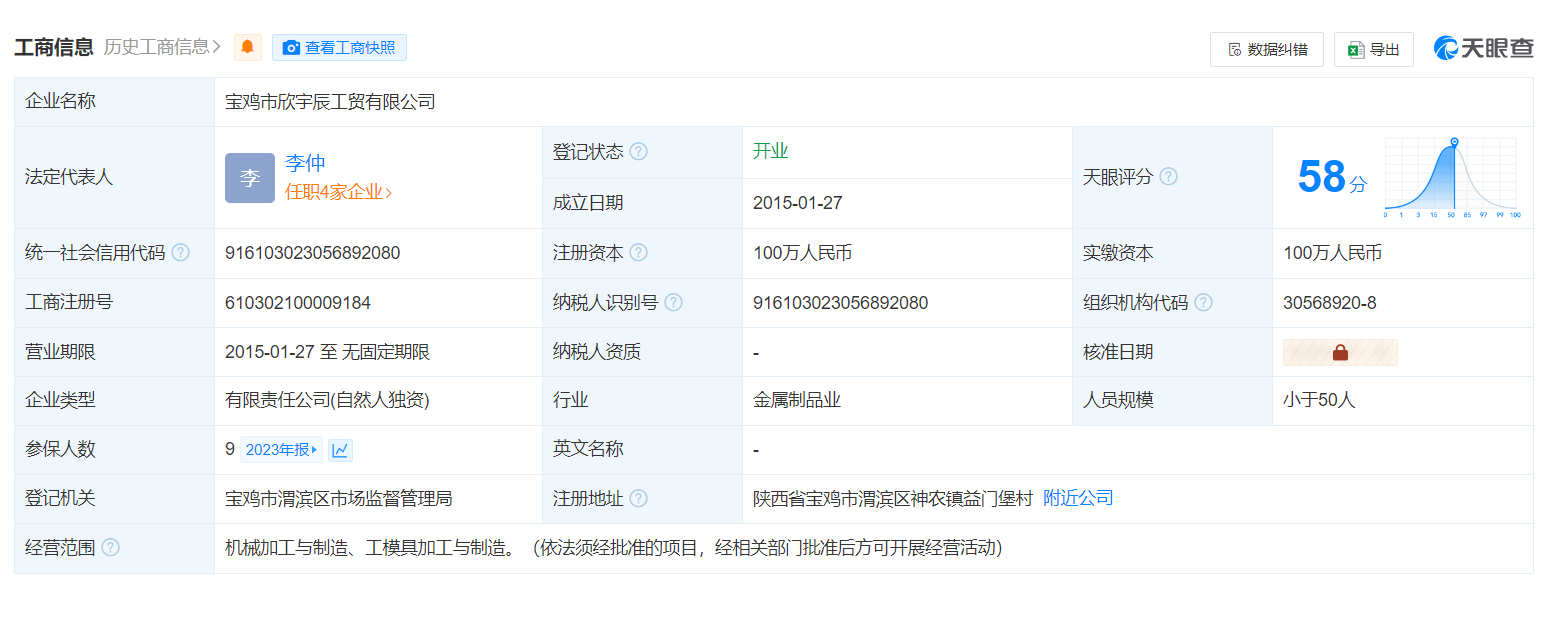
Task: Click help icon next to 统一社会信用代码
Action: tap(180, 253)
